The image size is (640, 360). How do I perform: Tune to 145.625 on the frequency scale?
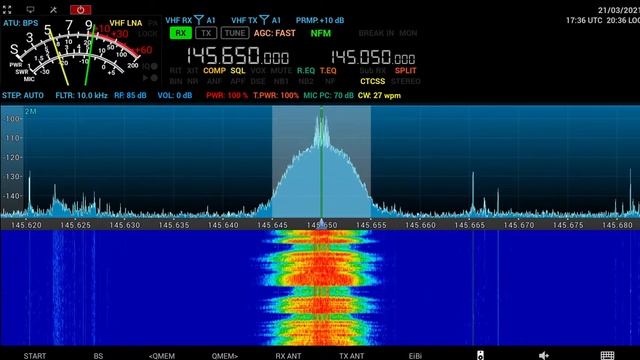[76, 225]
